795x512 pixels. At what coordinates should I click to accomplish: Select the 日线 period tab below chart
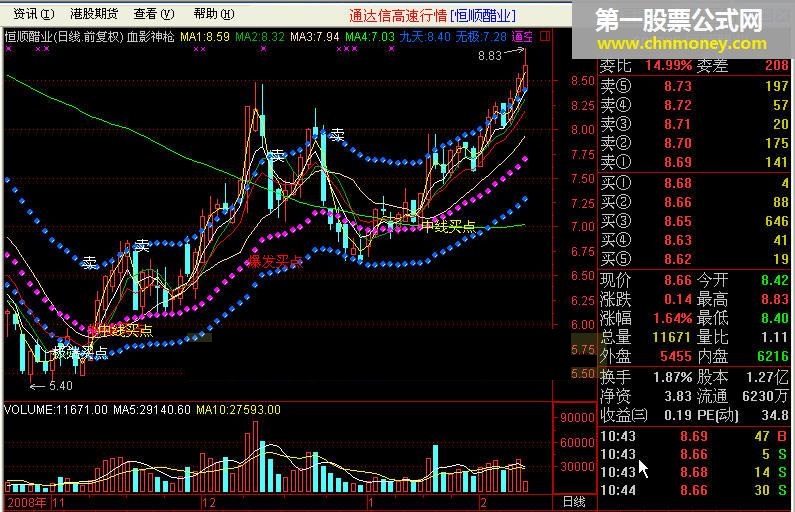point(574,502)
